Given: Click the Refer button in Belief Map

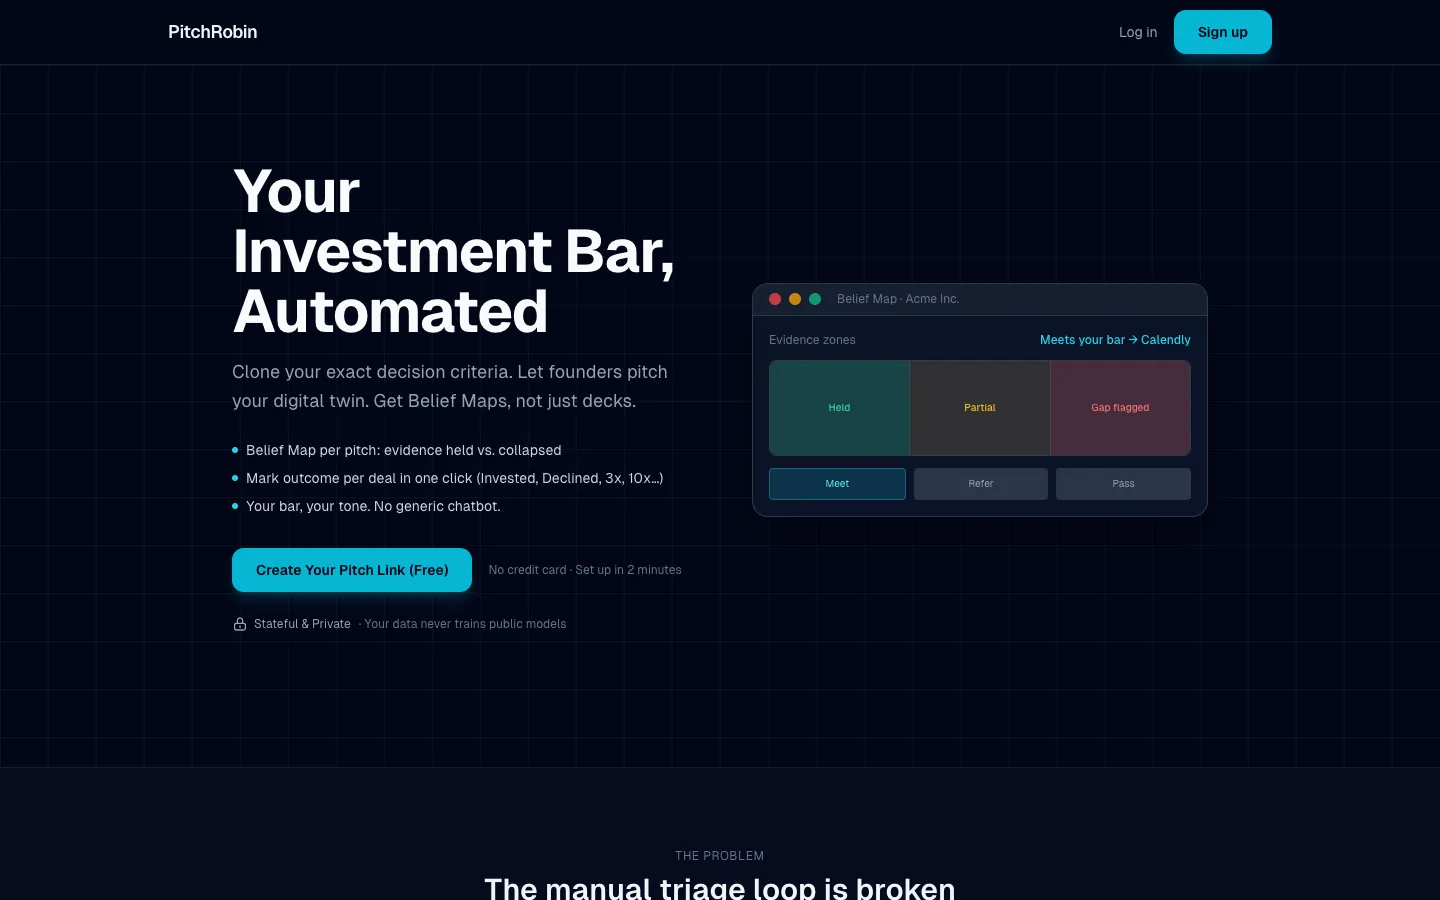Looking at the screenshot, I should [x=981, y=484].
